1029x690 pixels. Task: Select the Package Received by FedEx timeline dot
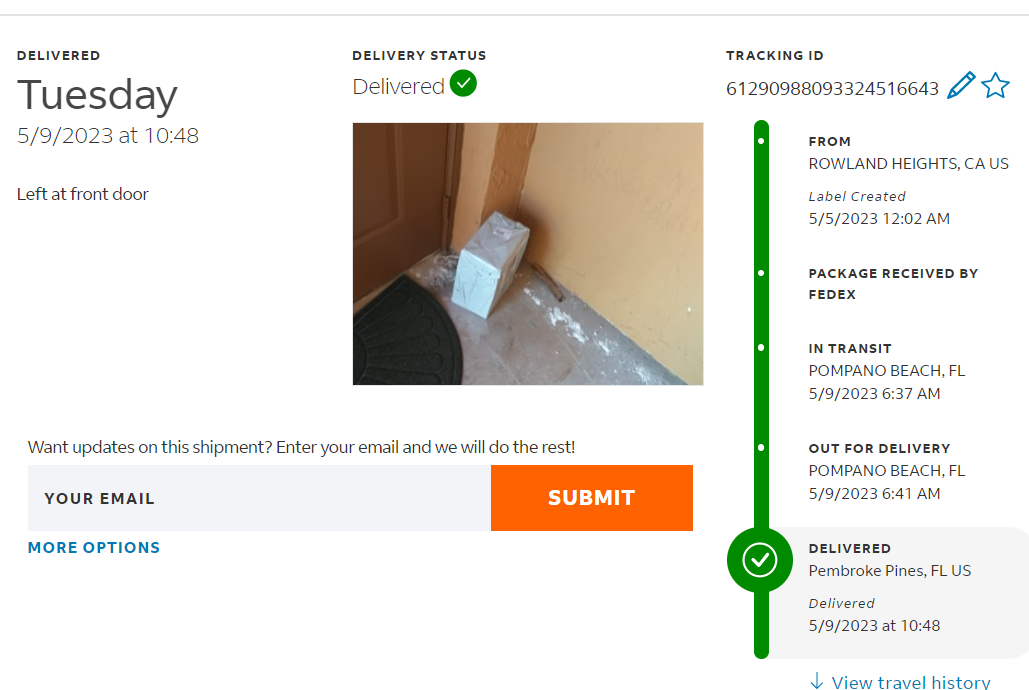tap(761, 273)
